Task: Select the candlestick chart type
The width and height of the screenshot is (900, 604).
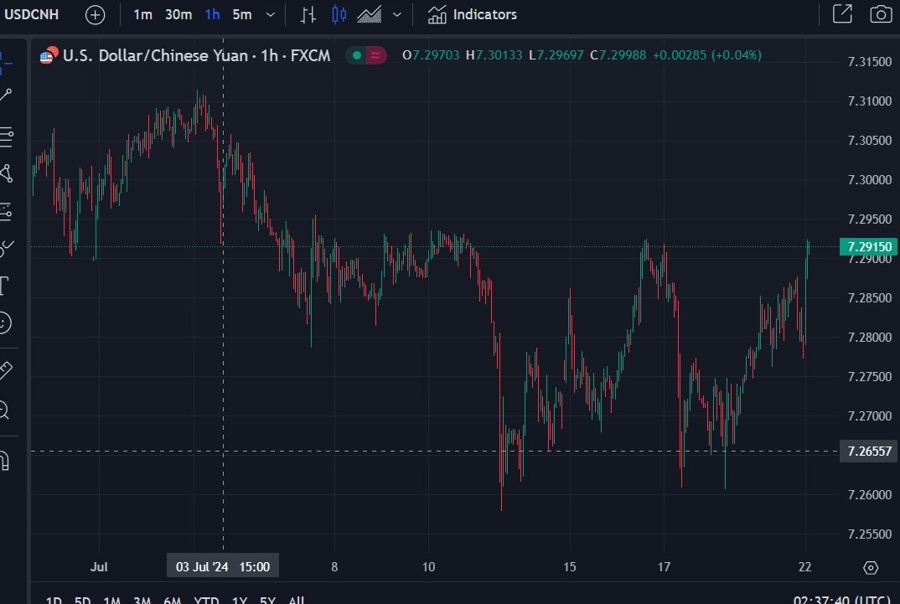Action: pos(339,14)
